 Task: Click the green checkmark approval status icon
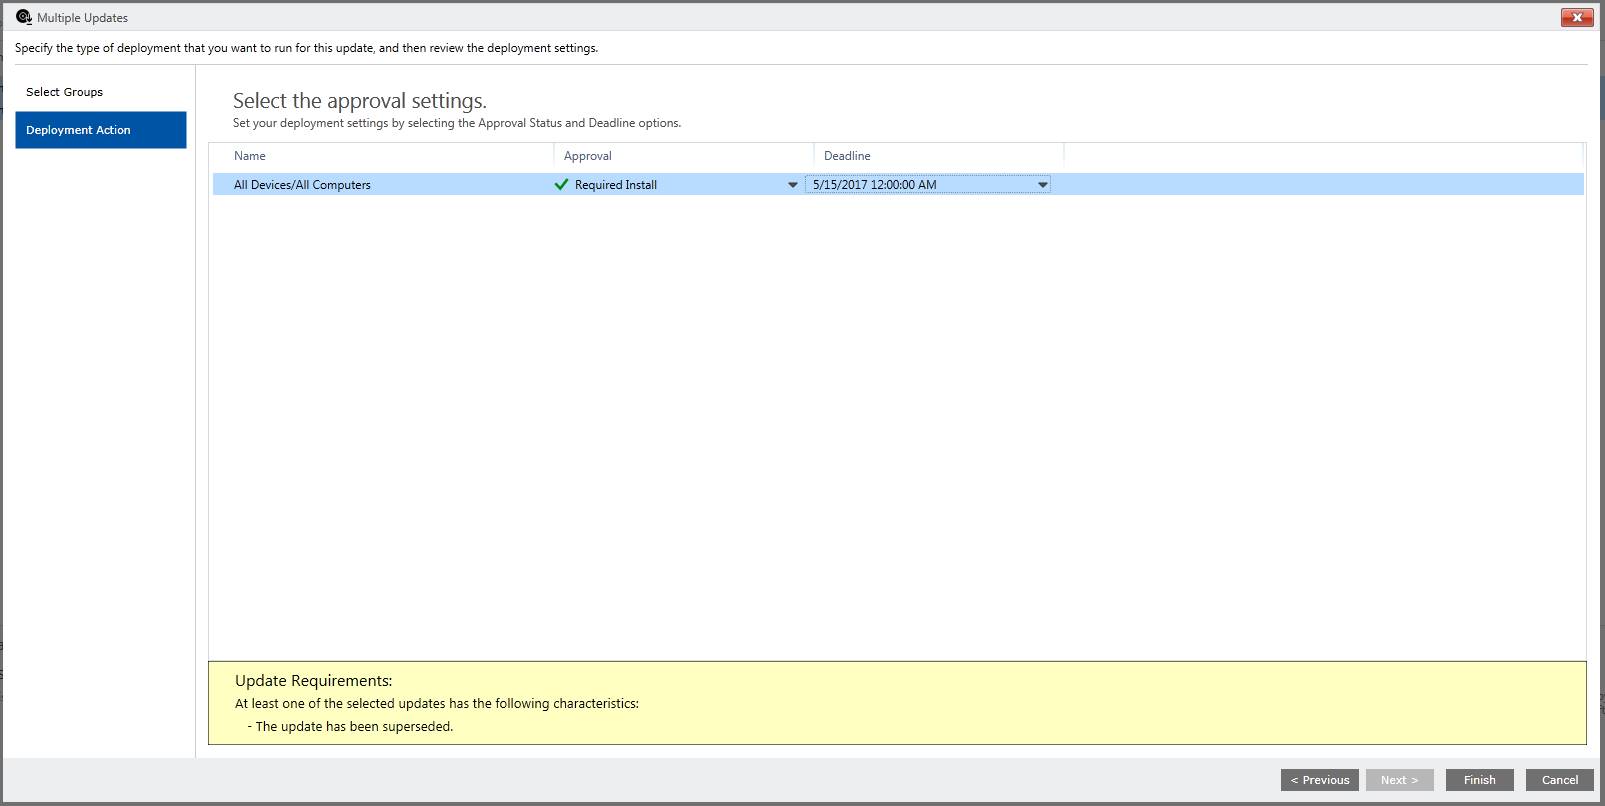tap(561, 185)
